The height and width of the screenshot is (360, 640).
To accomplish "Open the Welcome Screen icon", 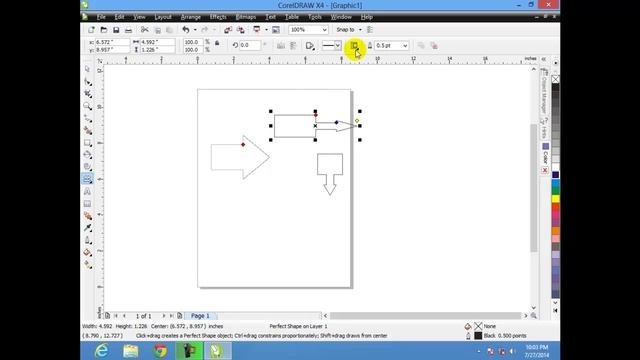I will pyautogui.click(x=276, y=30).
